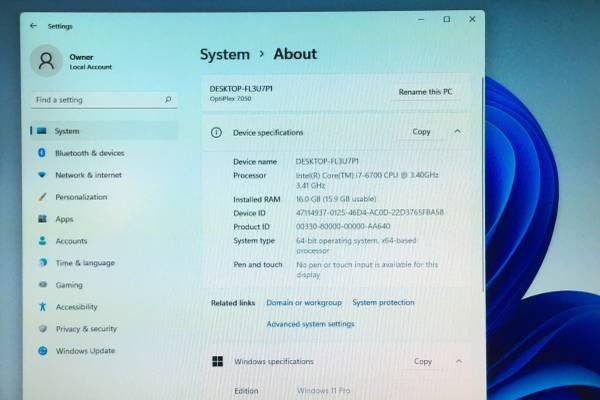Open the Apps settings section
Viewport: 600px width, 400px height.
64,219
